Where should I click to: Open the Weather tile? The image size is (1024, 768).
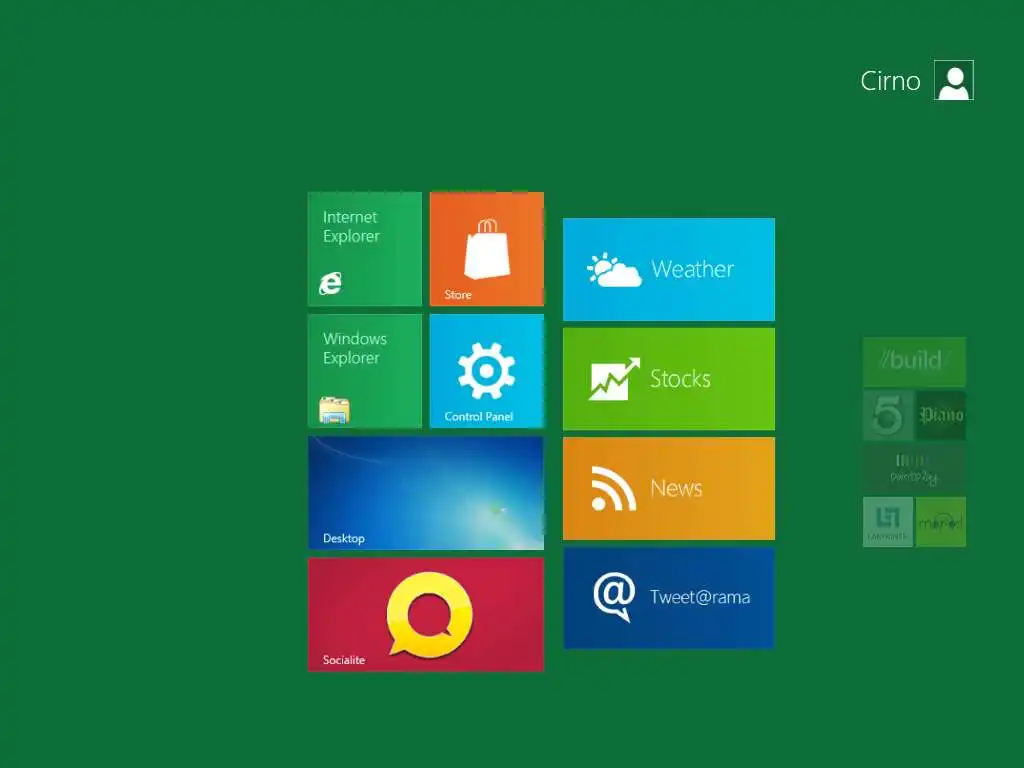(669, 269)
